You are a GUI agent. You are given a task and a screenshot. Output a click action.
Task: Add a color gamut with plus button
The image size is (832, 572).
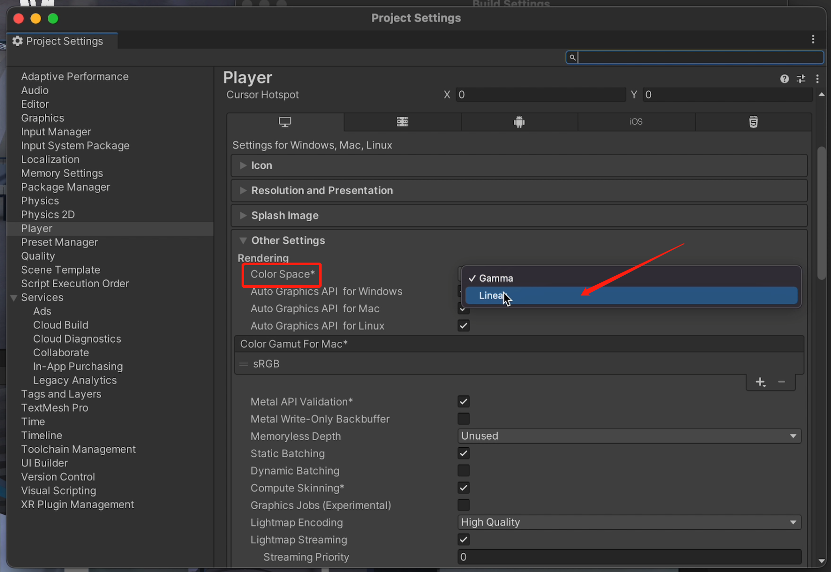point(760,382)
